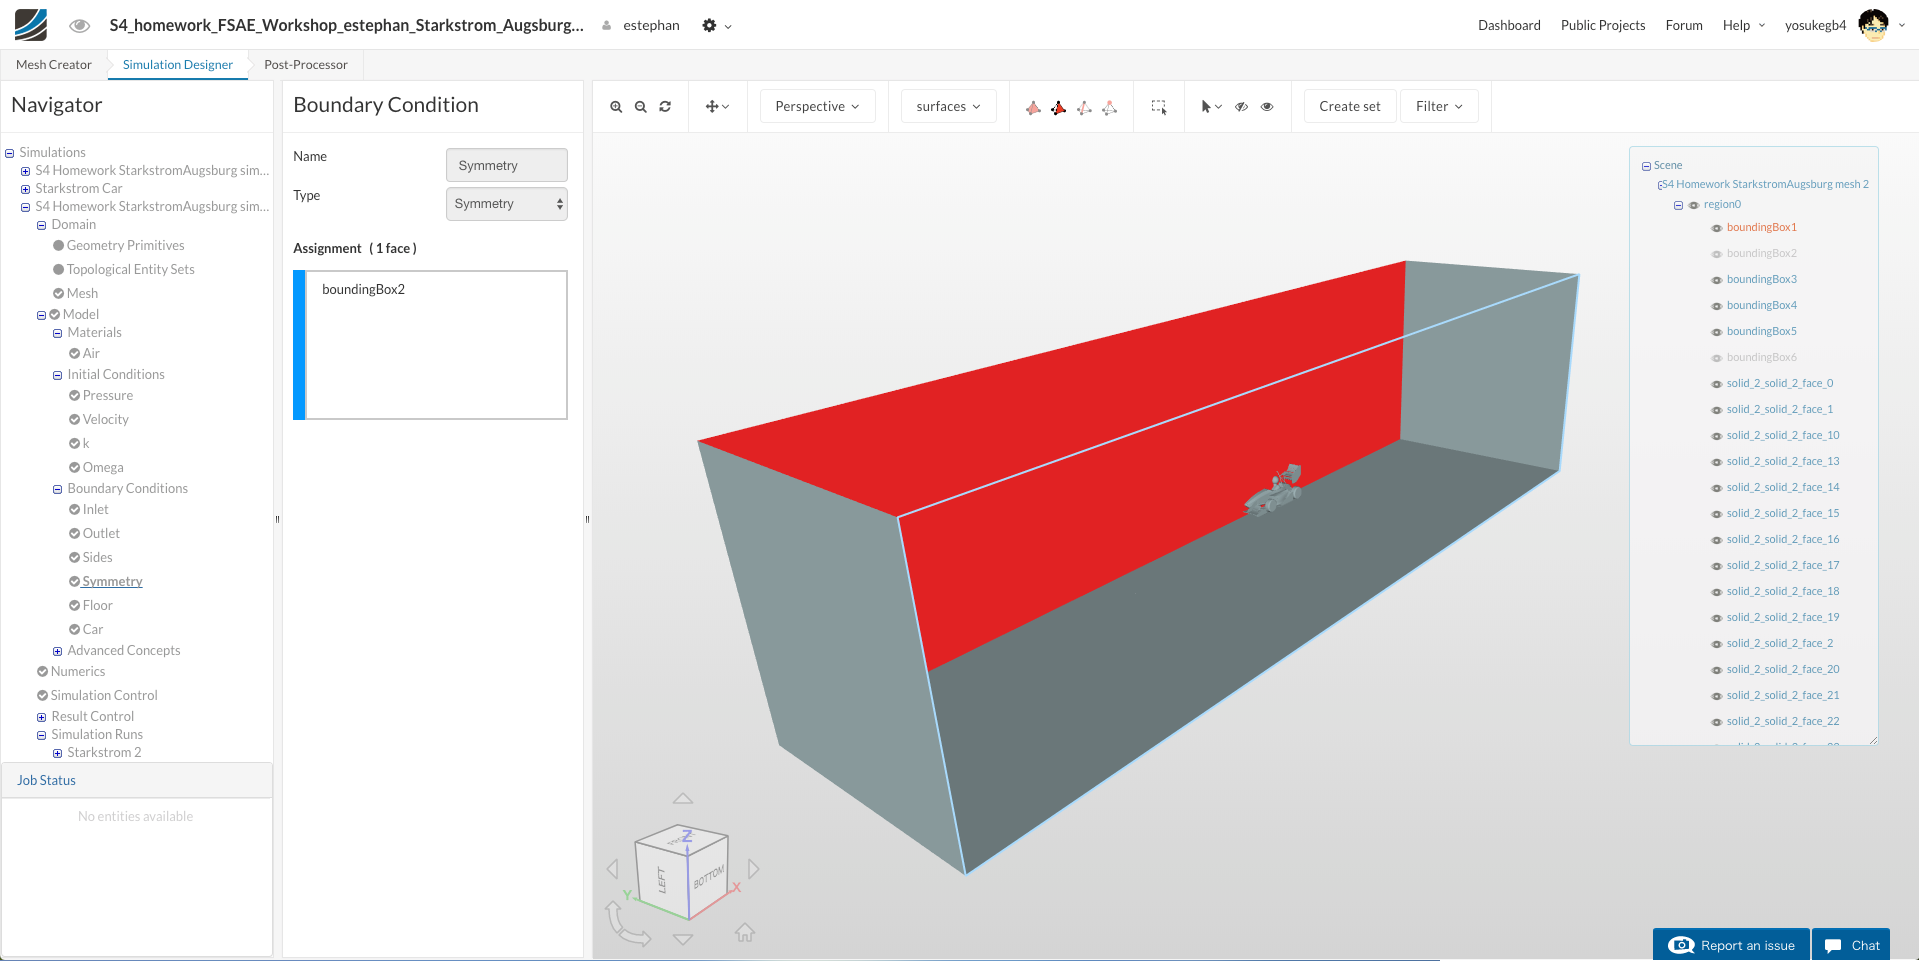This screenshot has height=961, width=1919.
Task: Select the first face-render mode pyramid icon
Action: coord(1033,107)
